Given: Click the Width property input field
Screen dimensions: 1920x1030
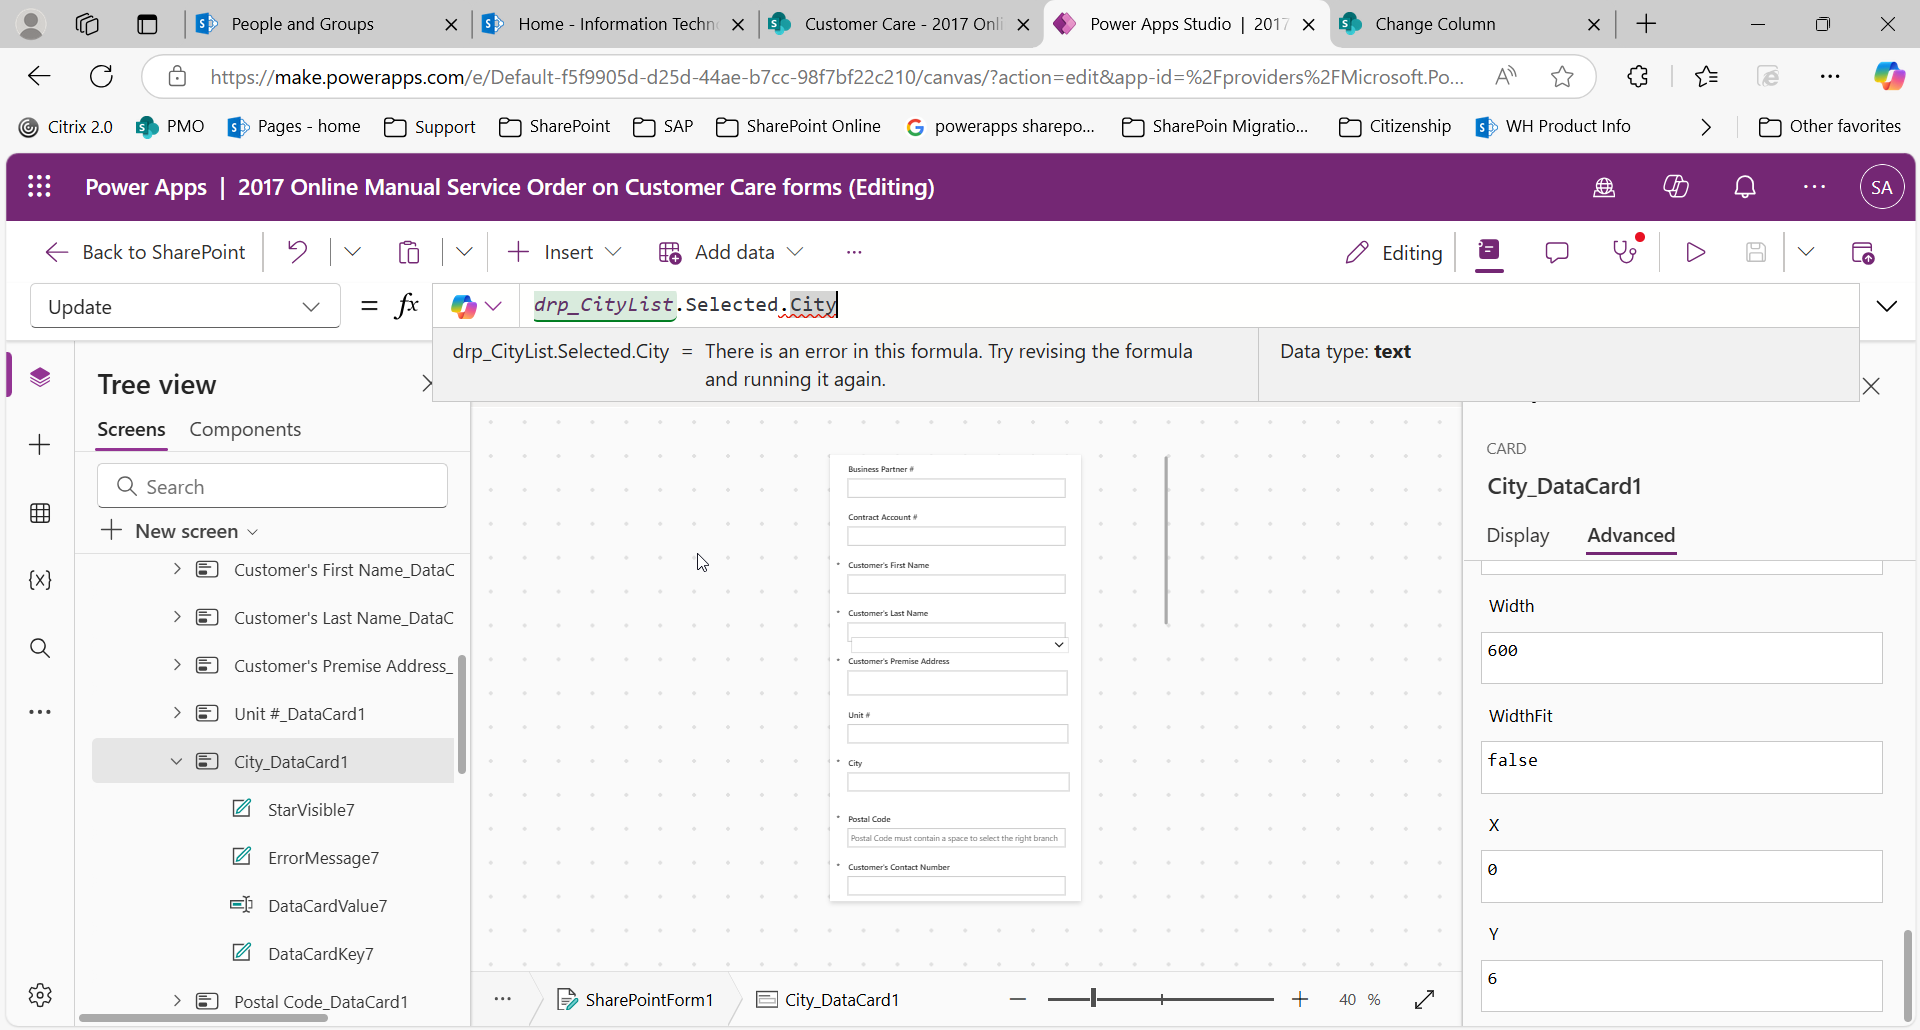Looking at the screenshot, I should pos(1681,658).
